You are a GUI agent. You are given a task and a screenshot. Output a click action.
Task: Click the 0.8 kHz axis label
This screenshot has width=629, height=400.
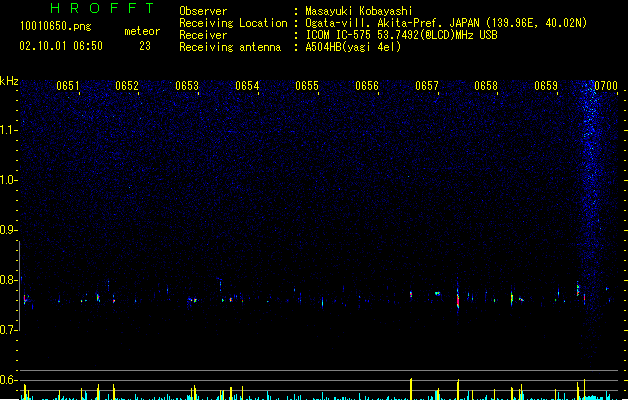point(9,280)
